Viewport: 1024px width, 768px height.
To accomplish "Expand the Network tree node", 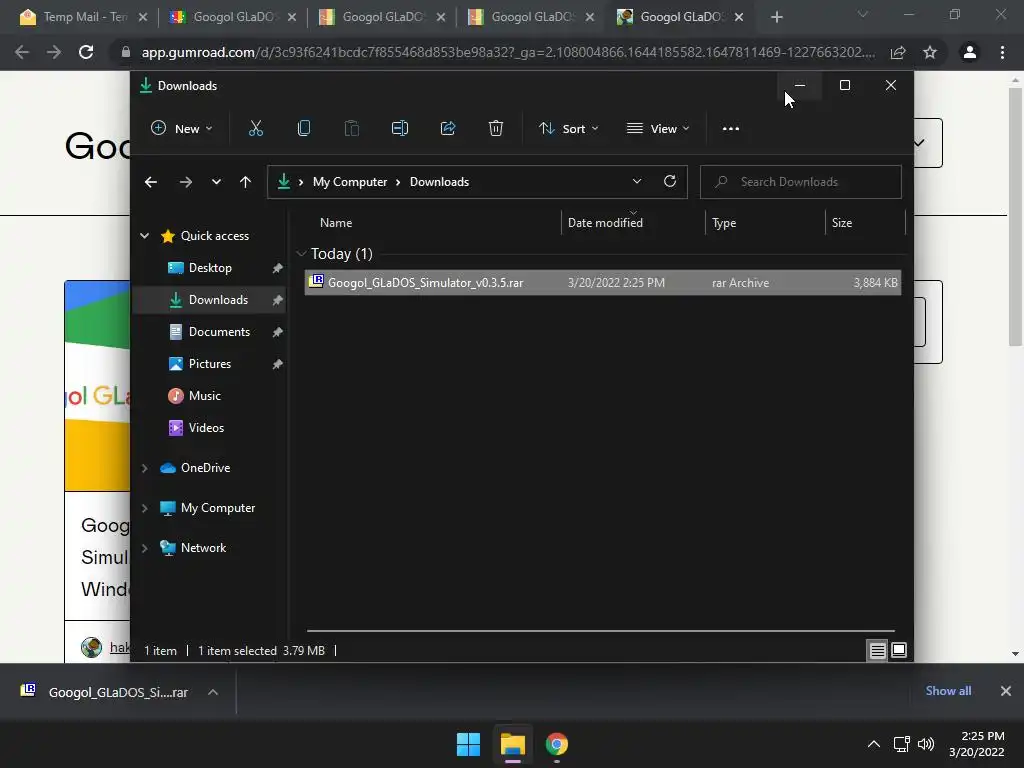I will click(144, 548).
